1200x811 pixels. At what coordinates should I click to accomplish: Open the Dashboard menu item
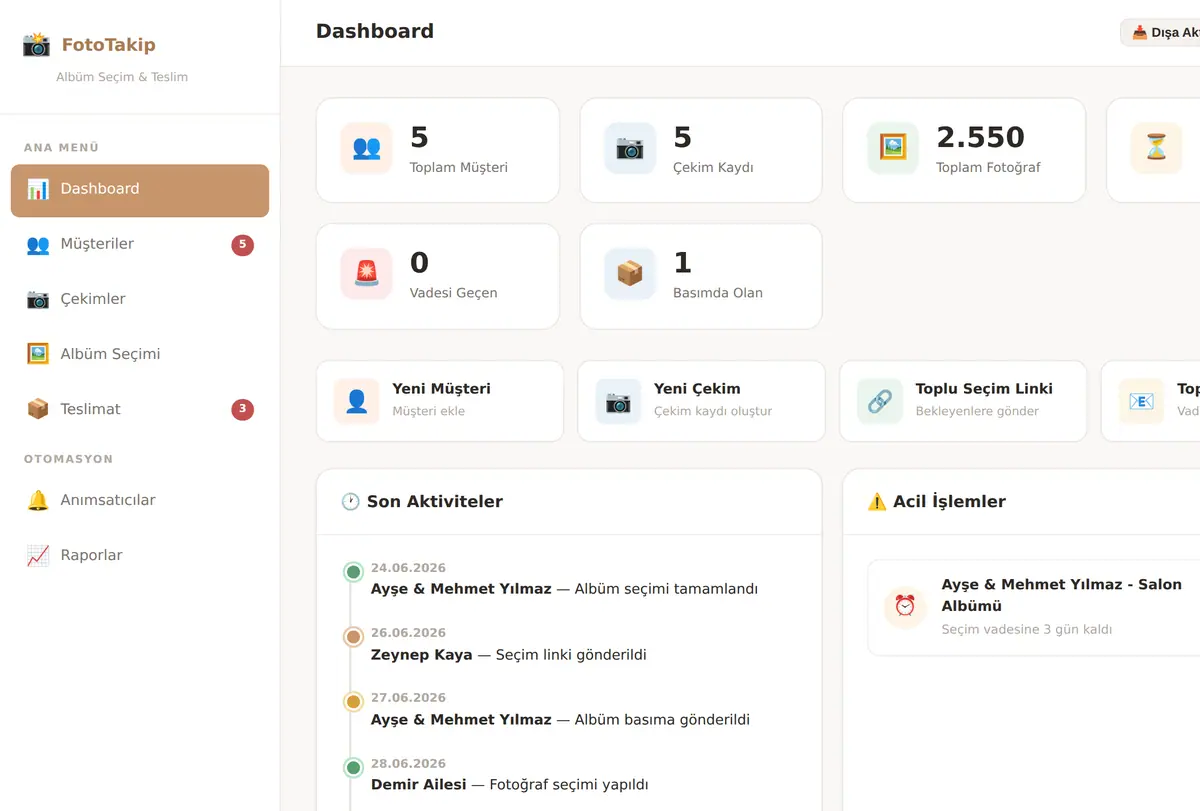[140, 190]
